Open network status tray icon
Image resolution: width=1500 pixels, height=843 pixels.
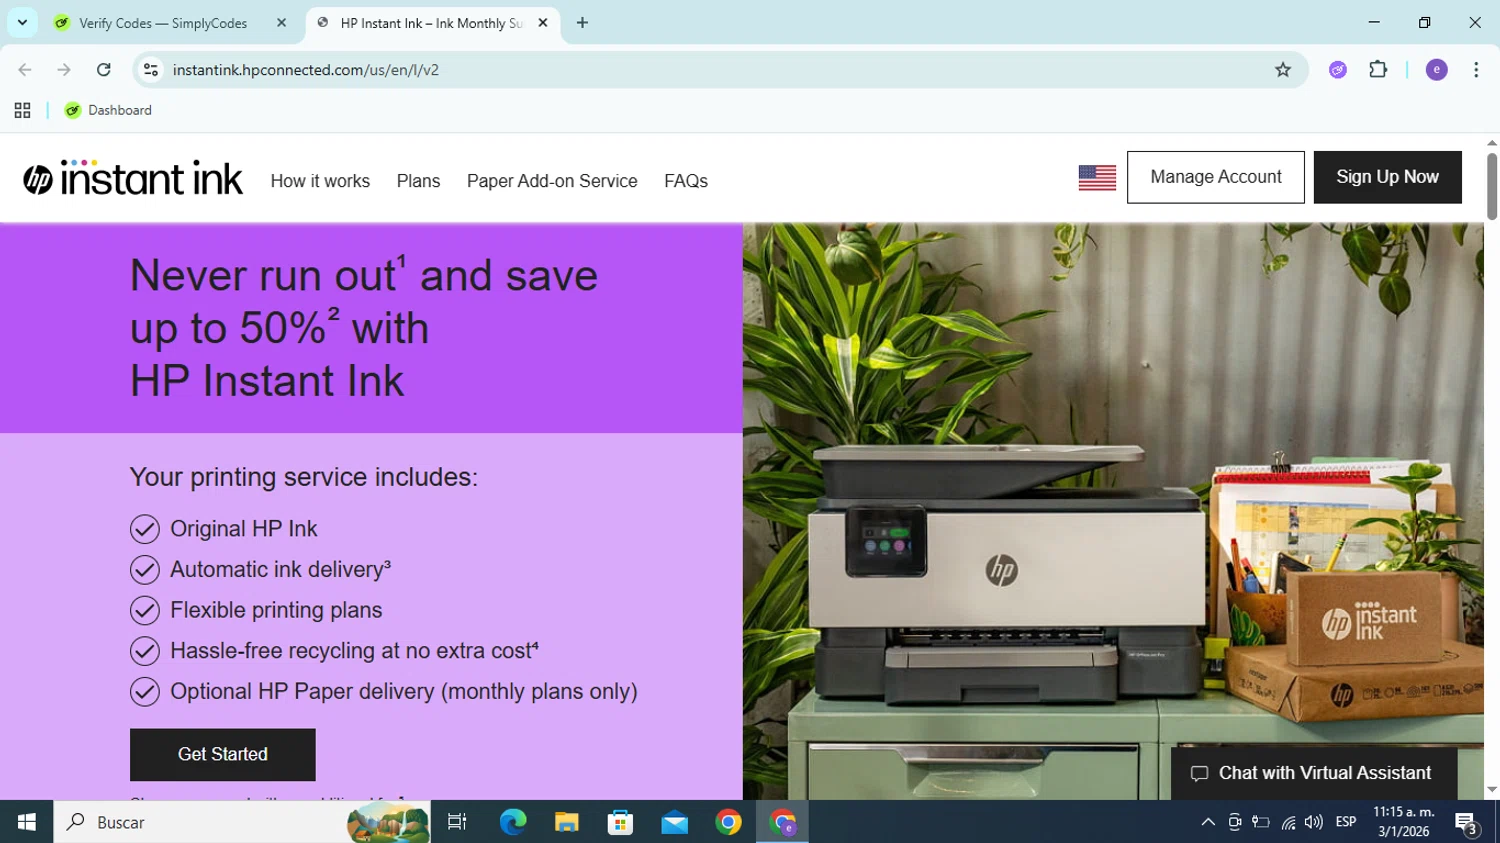[x=1288, y=822]
